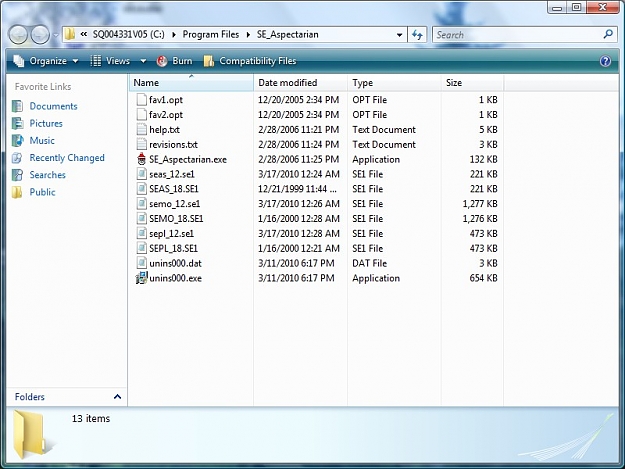This screenshot has width=625, height=469.
Task: Open recent pages dropdown beside Forward button
Action: pos(56,35)
